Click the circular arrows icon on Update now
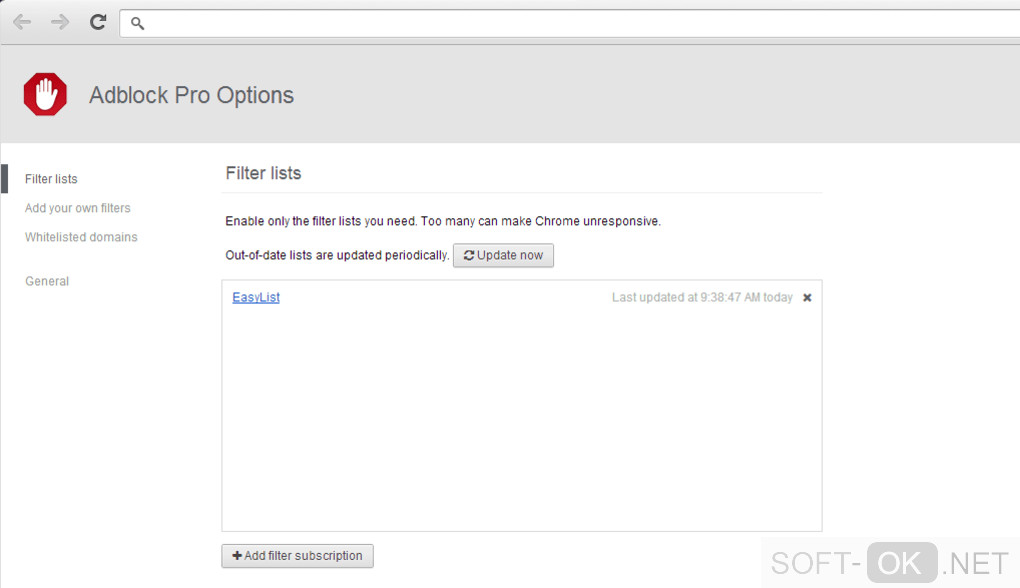The image size is (1020, 588). pyautogui.click(x=469, y=256)
